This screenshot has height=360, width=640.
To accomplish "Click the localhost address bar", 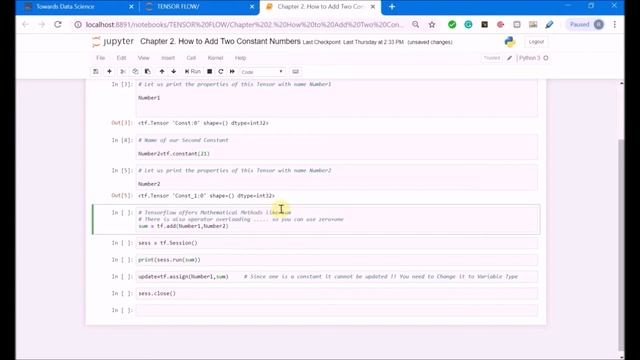I will (244, 24).
